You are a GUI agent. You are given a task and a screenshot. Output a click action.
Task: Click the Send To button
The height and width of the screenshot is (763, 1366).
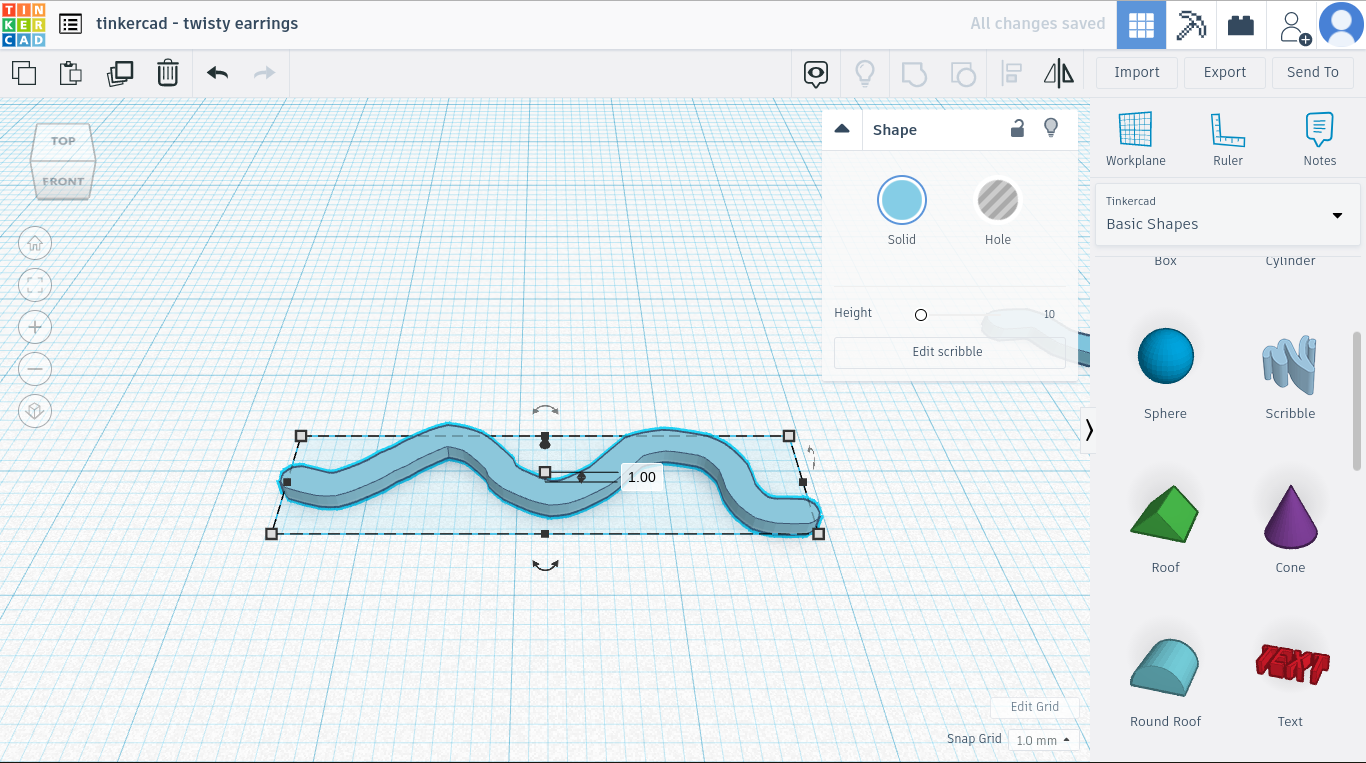coord(1313,73)
